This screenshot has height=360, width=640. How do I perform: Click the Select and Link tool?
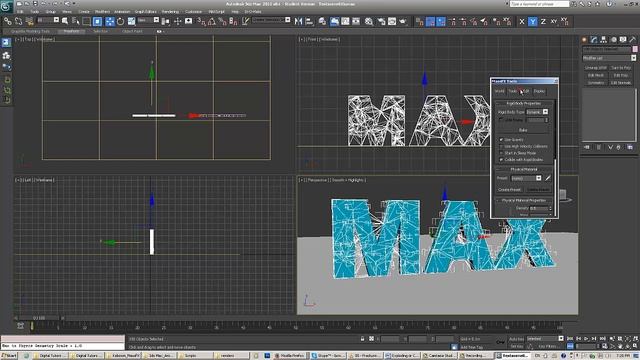click(x=7, y=21)
